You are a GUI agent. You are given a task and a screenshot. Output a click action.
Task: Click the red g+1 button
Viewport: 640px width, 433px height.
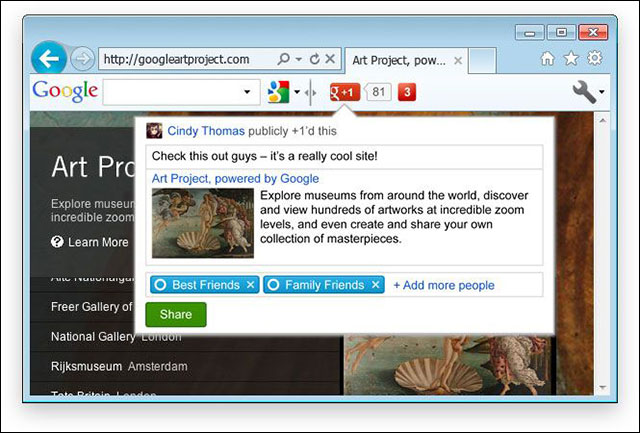(x=345, y=92)
